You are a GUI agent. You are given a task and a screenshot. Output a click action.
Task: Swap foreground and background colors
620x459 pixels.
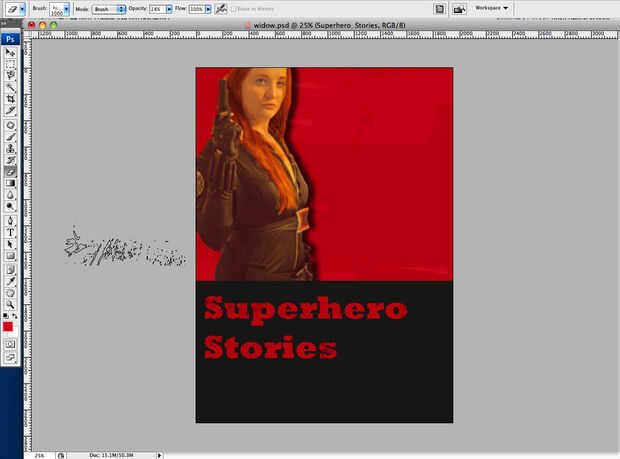click(x=15, y=316)
